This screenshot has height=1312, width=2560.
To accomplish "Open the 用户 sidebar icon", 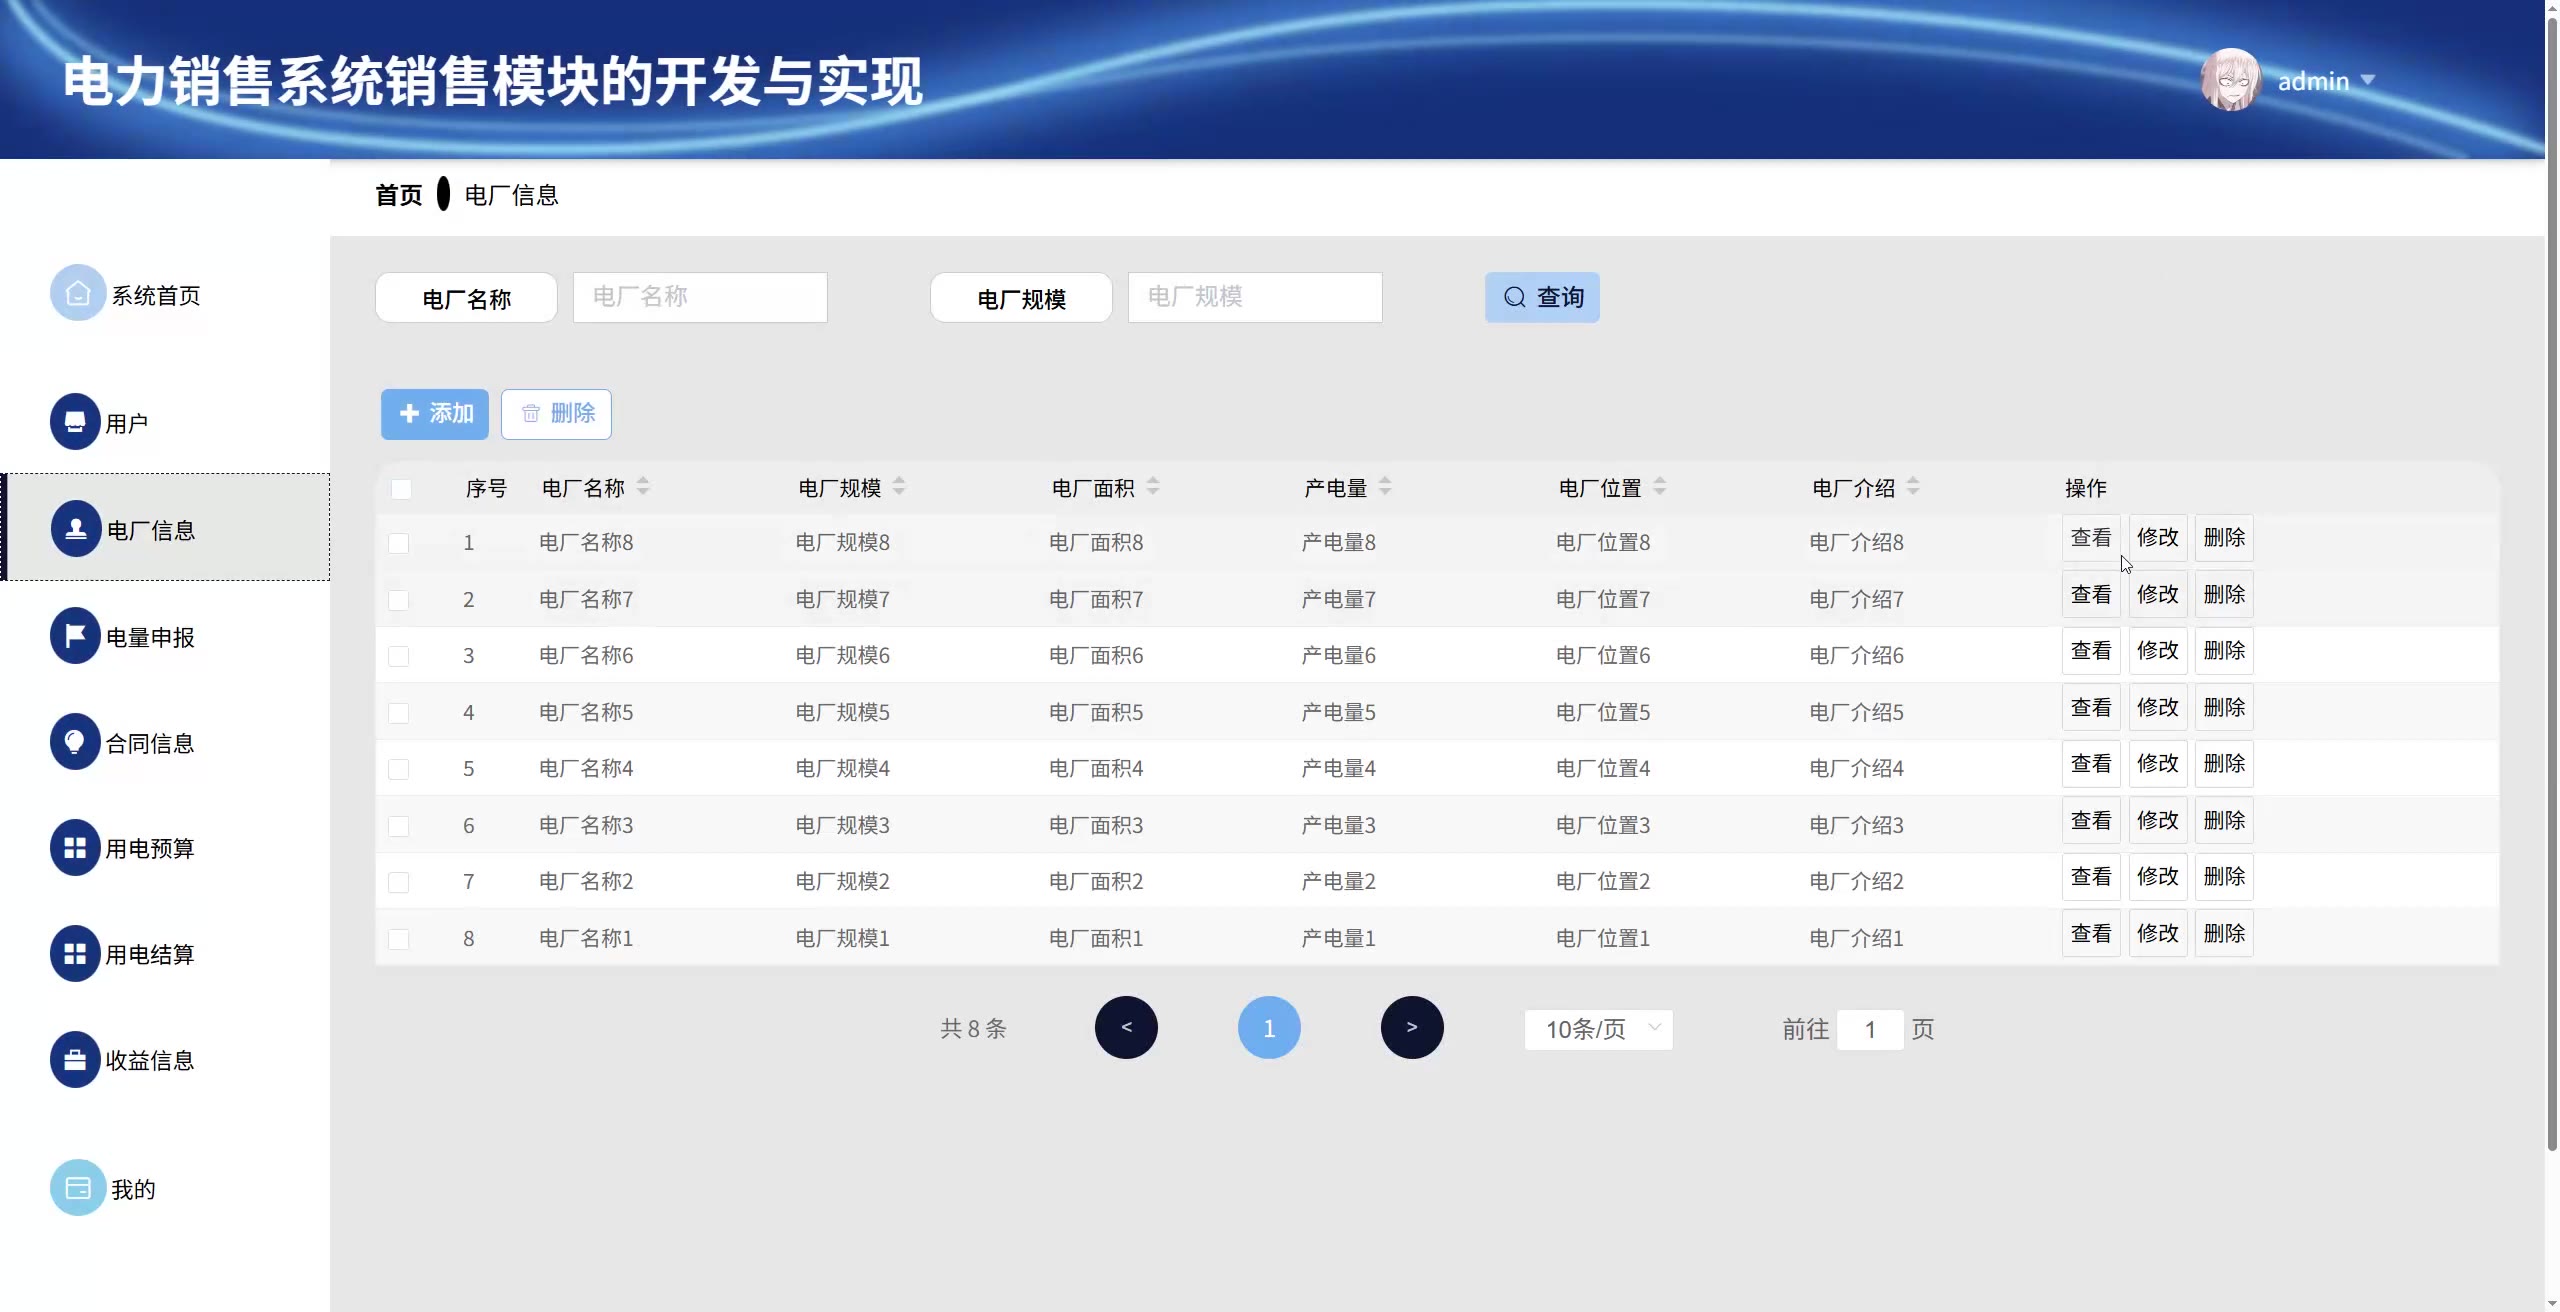I will [x=75, y=422].
